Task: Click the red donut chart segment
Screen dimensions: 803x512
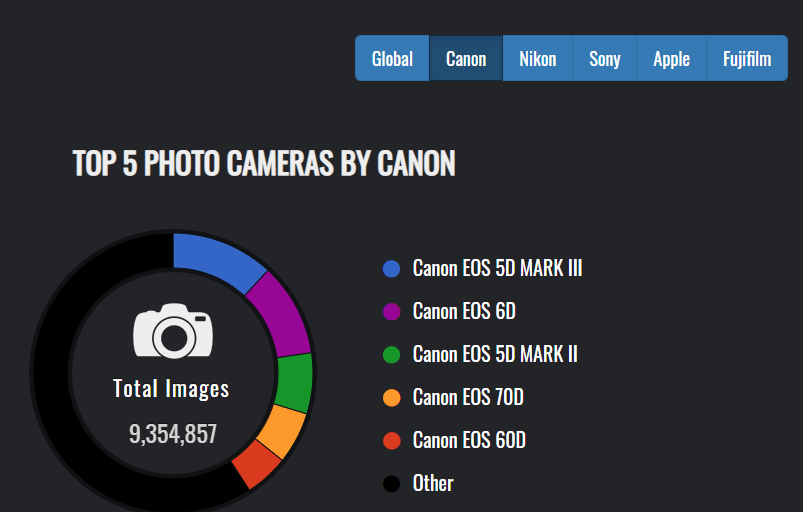Action: (x=256, y=462)
